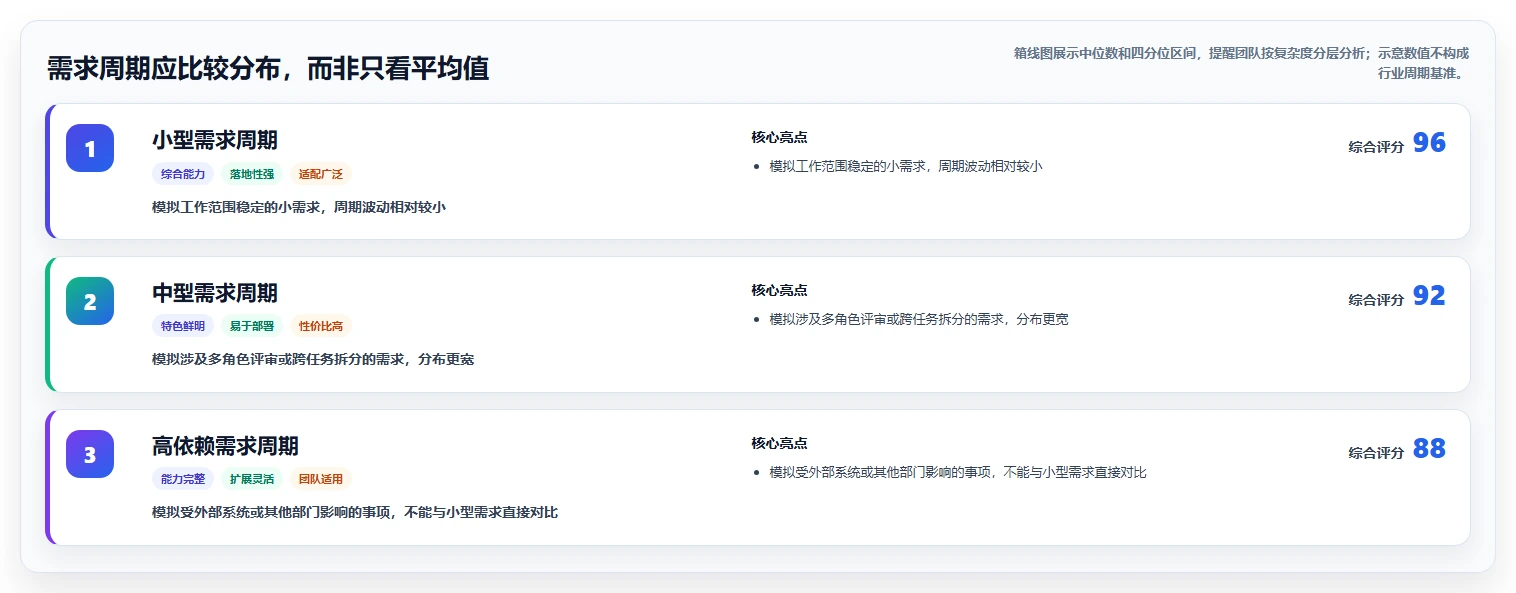Click the score value 88
This screenshot has width=1516, height=593.
[1429, 449]
